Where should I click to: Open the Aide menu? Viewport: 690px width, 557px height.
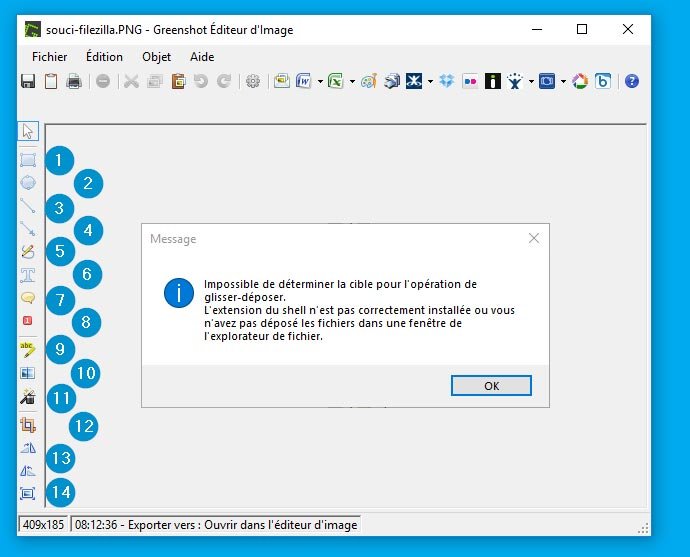pyautogui.click(x=202, y=57)
